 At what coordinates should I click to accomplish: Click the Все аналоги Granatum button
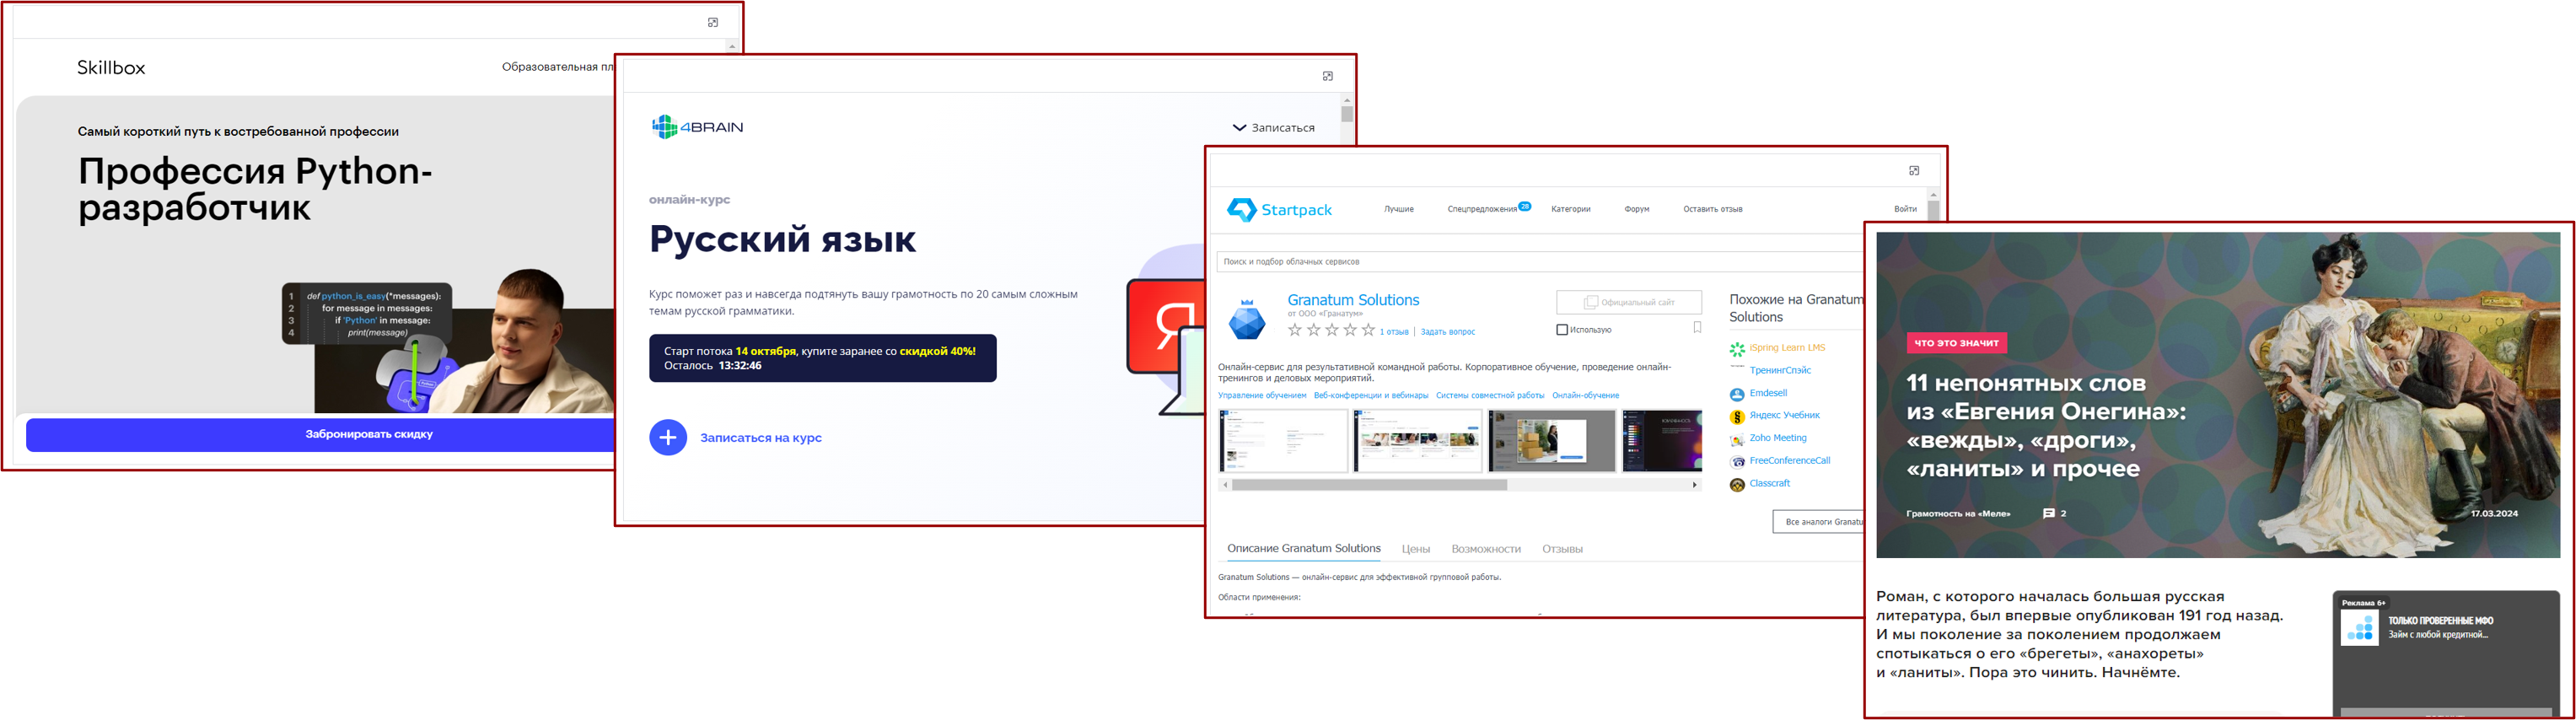1818,522
